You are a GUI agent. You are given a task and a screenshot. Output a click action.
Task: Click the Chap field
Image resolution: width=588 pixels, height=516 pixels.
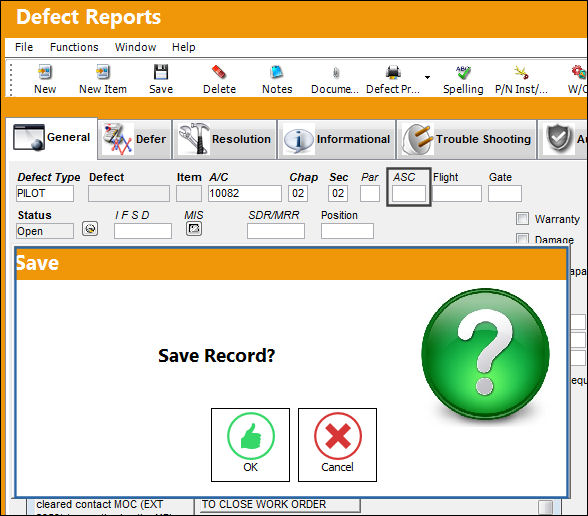(298, 194)
